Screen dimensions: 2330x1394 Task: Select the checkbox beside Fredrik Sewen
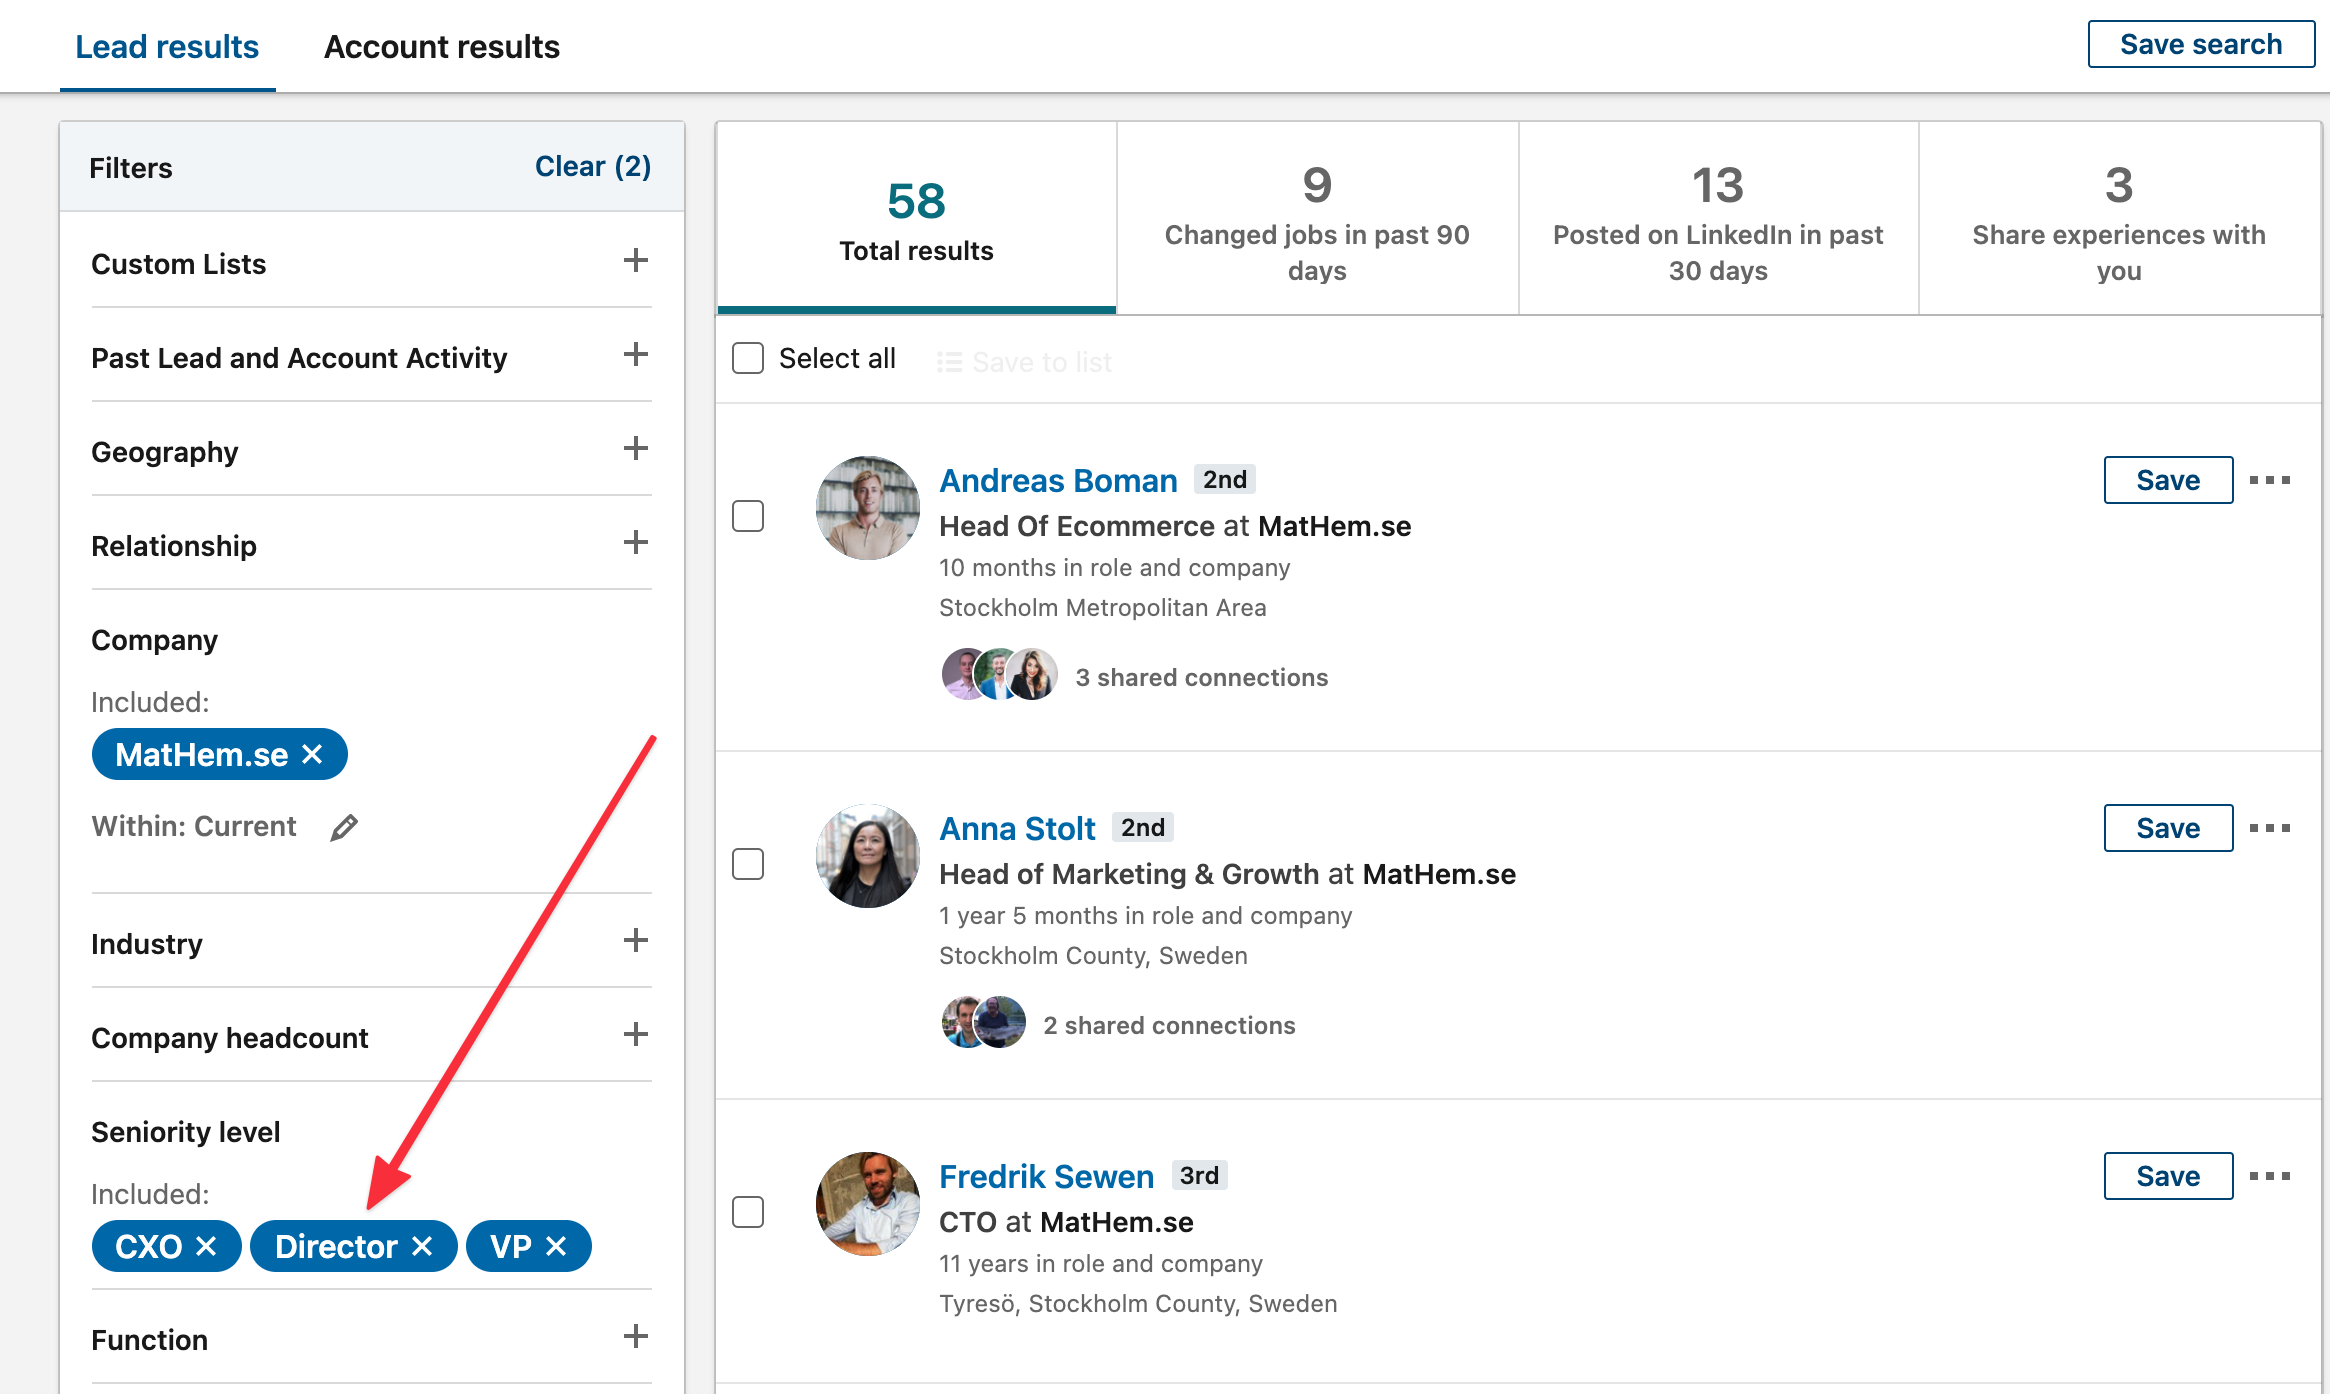(748, 1212)
